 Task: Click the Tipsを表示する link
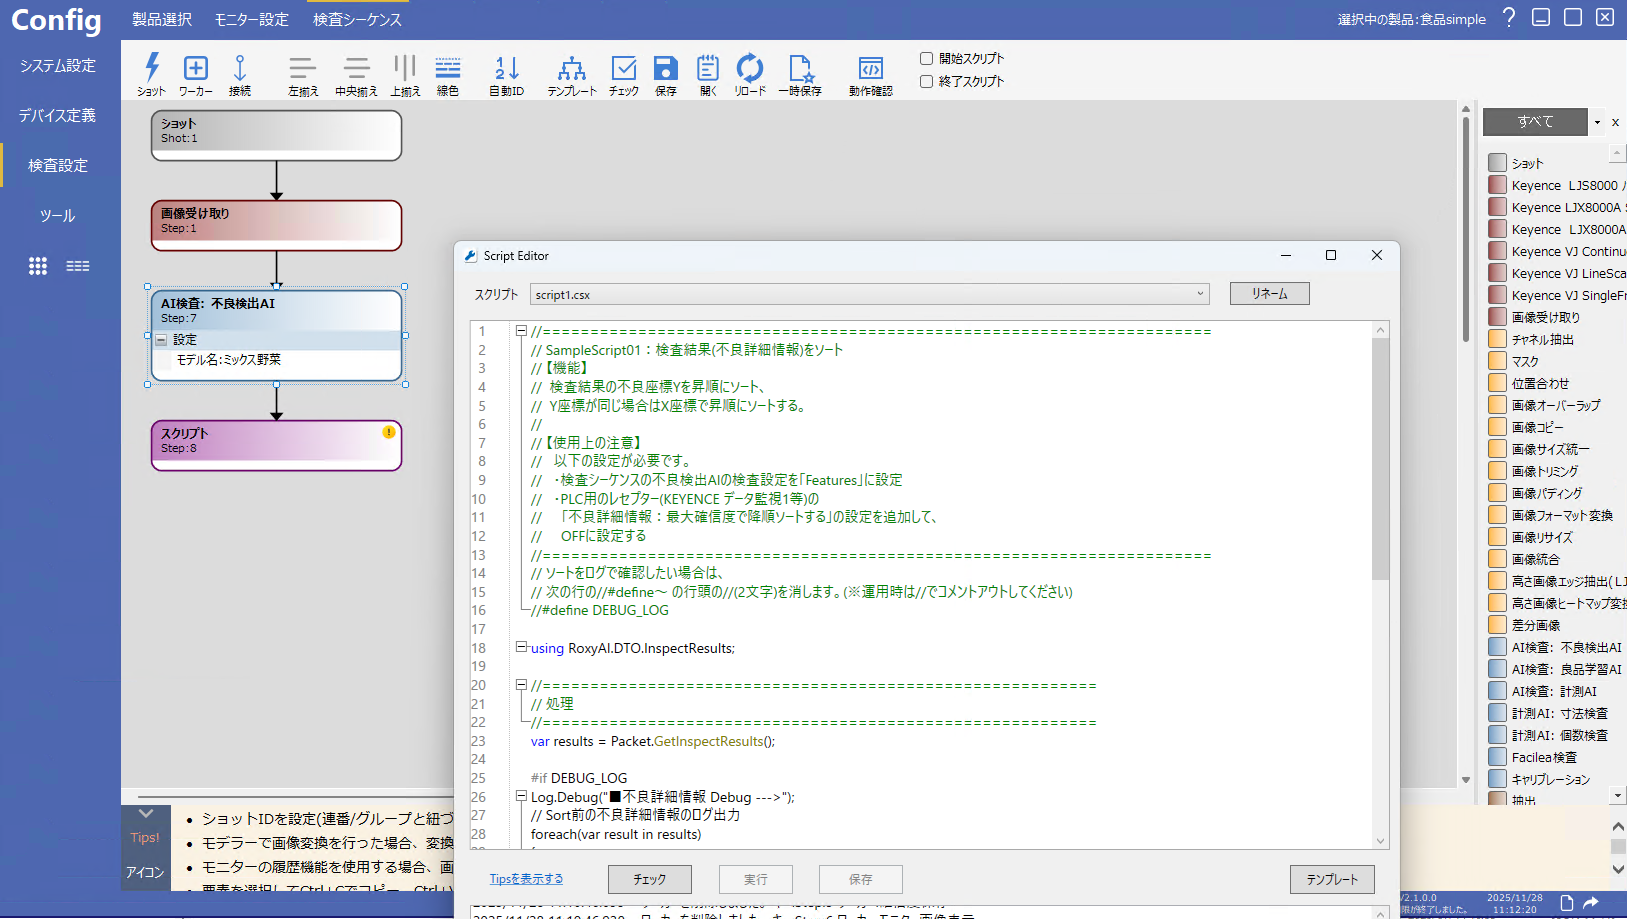click(x=526, y=879)
